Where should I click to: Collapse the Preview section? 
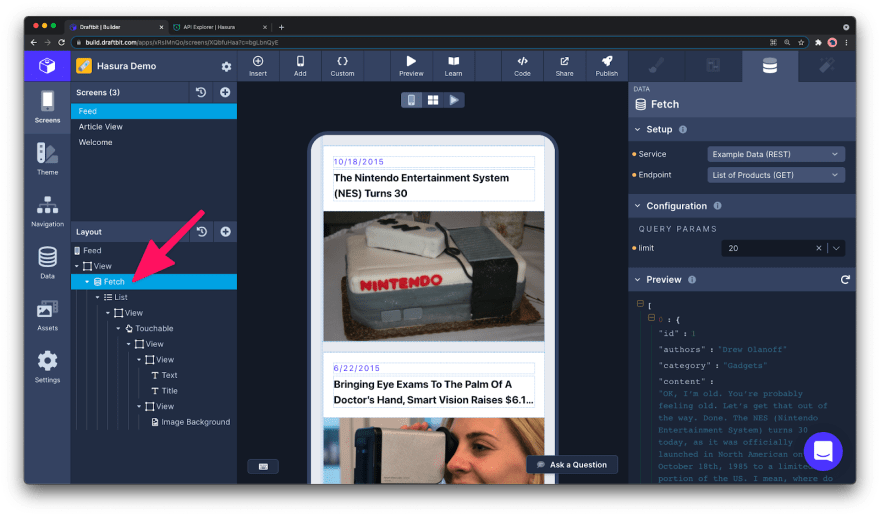pyautogui.click(x=638, y=280)
